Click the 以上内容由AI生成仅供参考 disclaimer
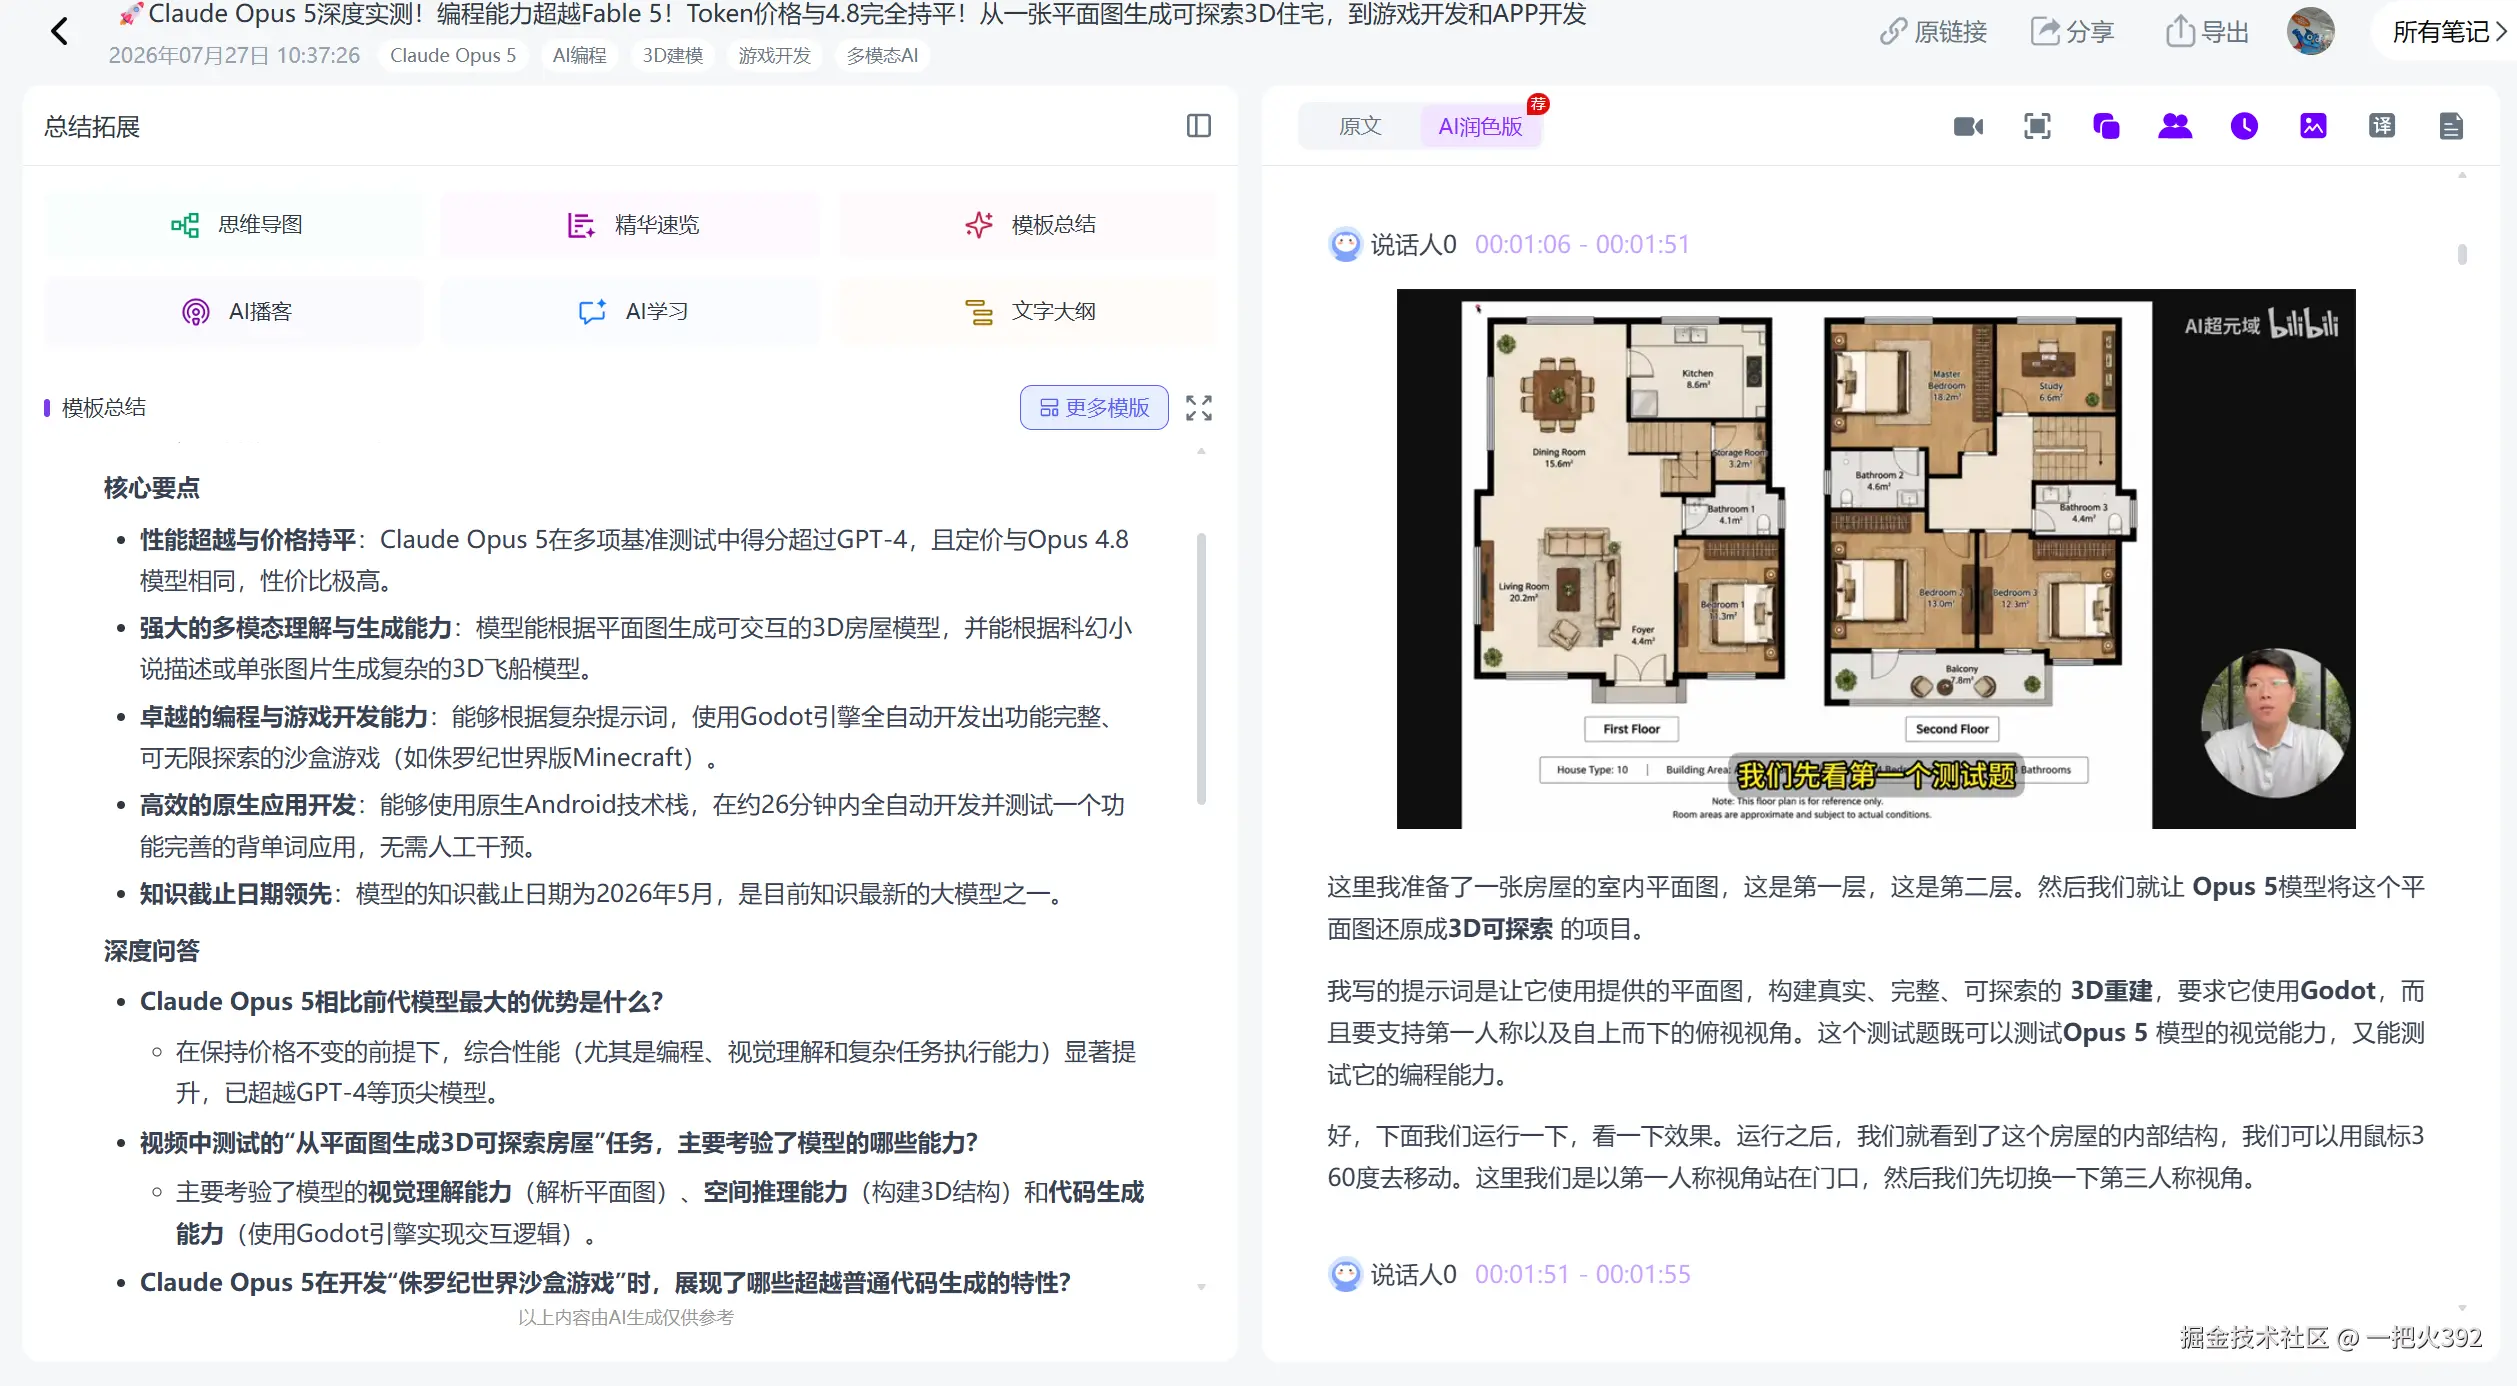Image resolution: width=2517 pixels, height=1386 pixels. 626,1318
